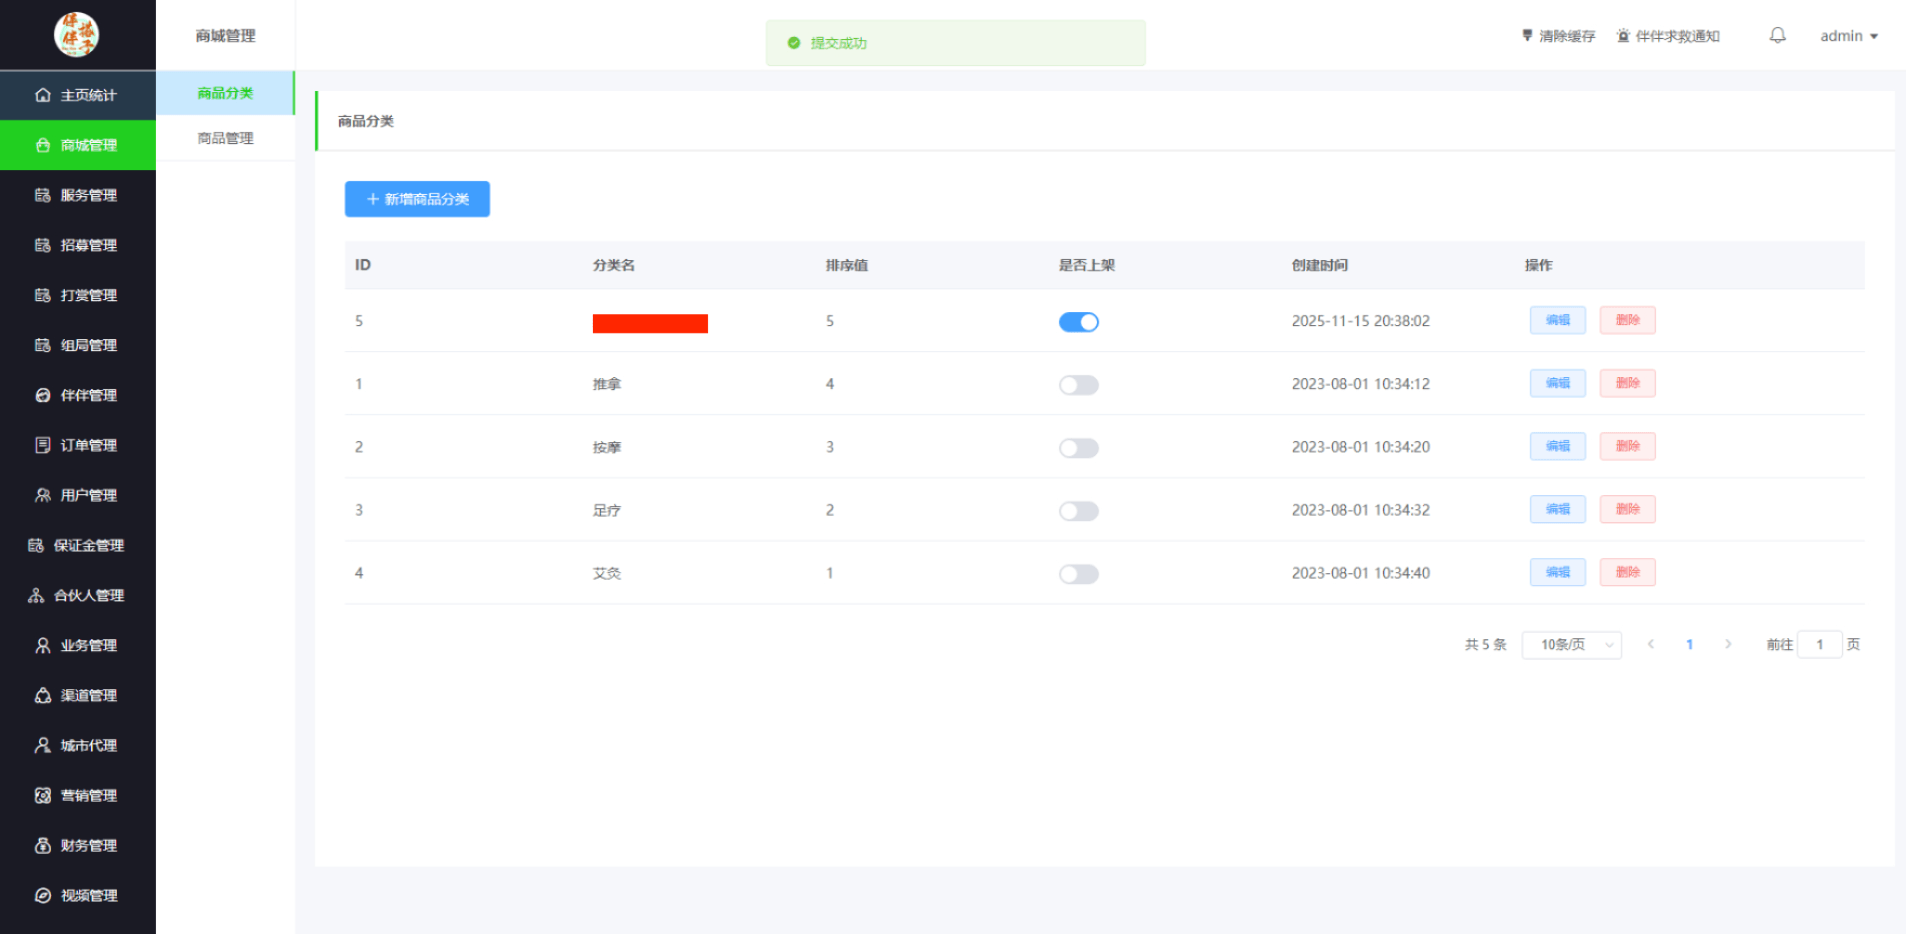Viewport: 1906px width, 934px height.
Task: Disable the 是否上架 switch for ID 5
Action: [x=1078, y=322]
